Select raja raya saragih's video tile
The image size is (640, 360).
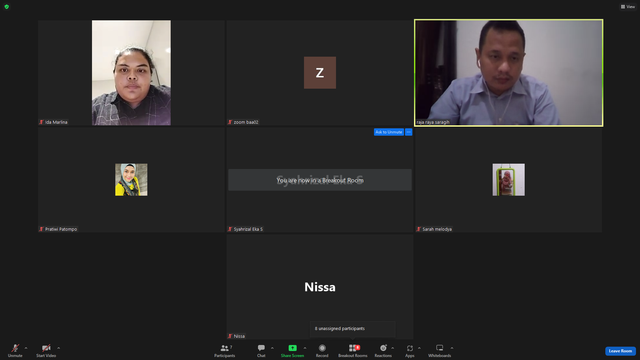click(x=509, y=73)
